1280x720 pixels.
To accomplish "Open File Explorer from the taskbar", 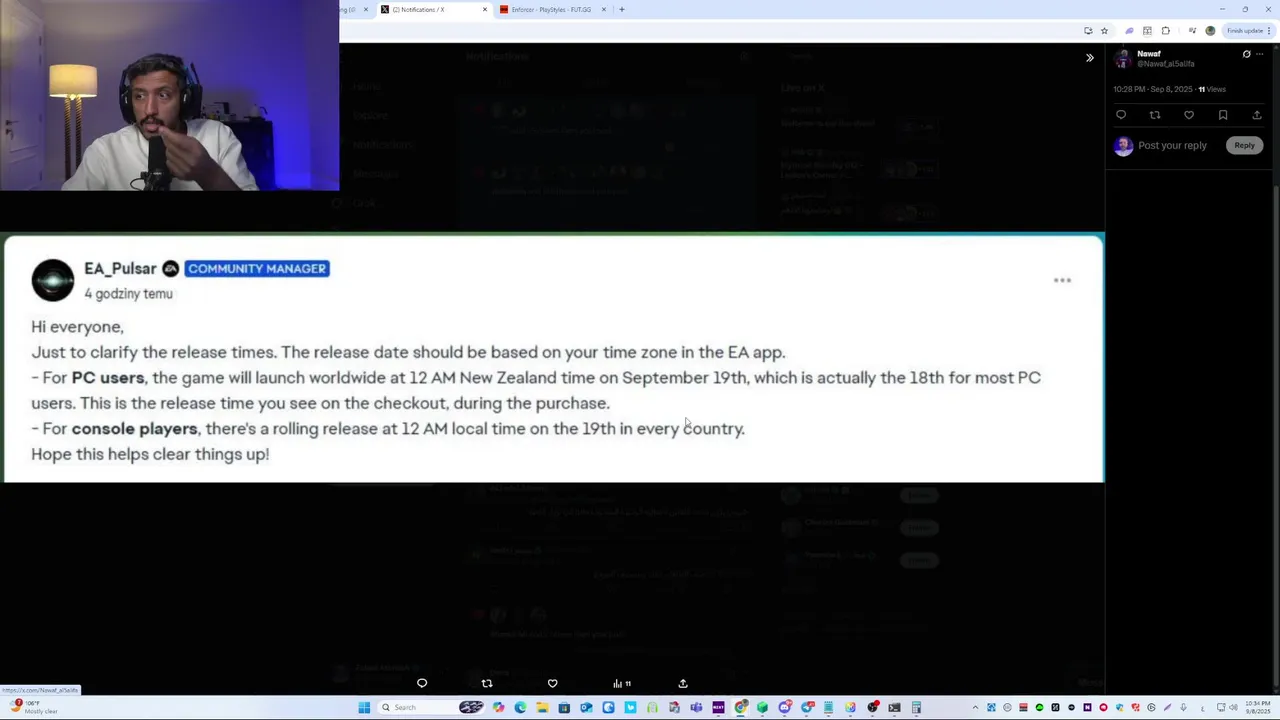I will [542, 707].
